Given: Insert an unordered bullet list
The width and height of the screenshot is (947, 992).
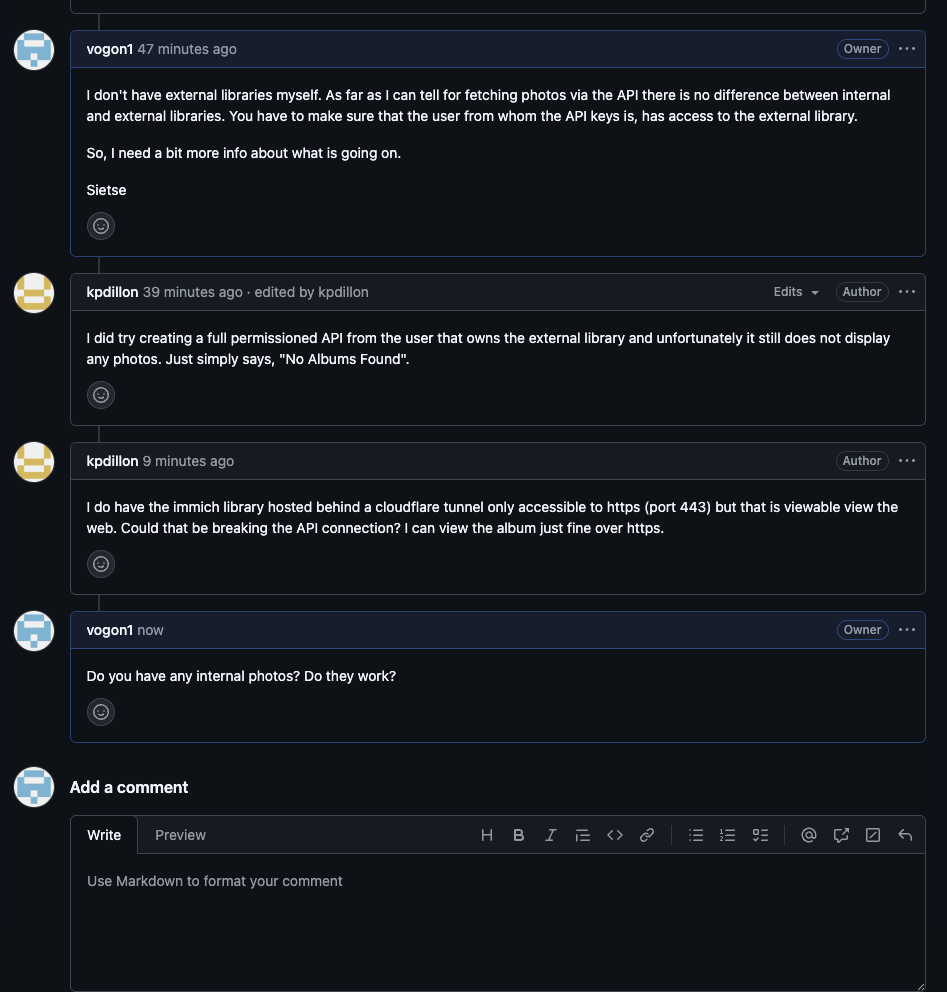Looking at the screenshot, I should [696, 835].
